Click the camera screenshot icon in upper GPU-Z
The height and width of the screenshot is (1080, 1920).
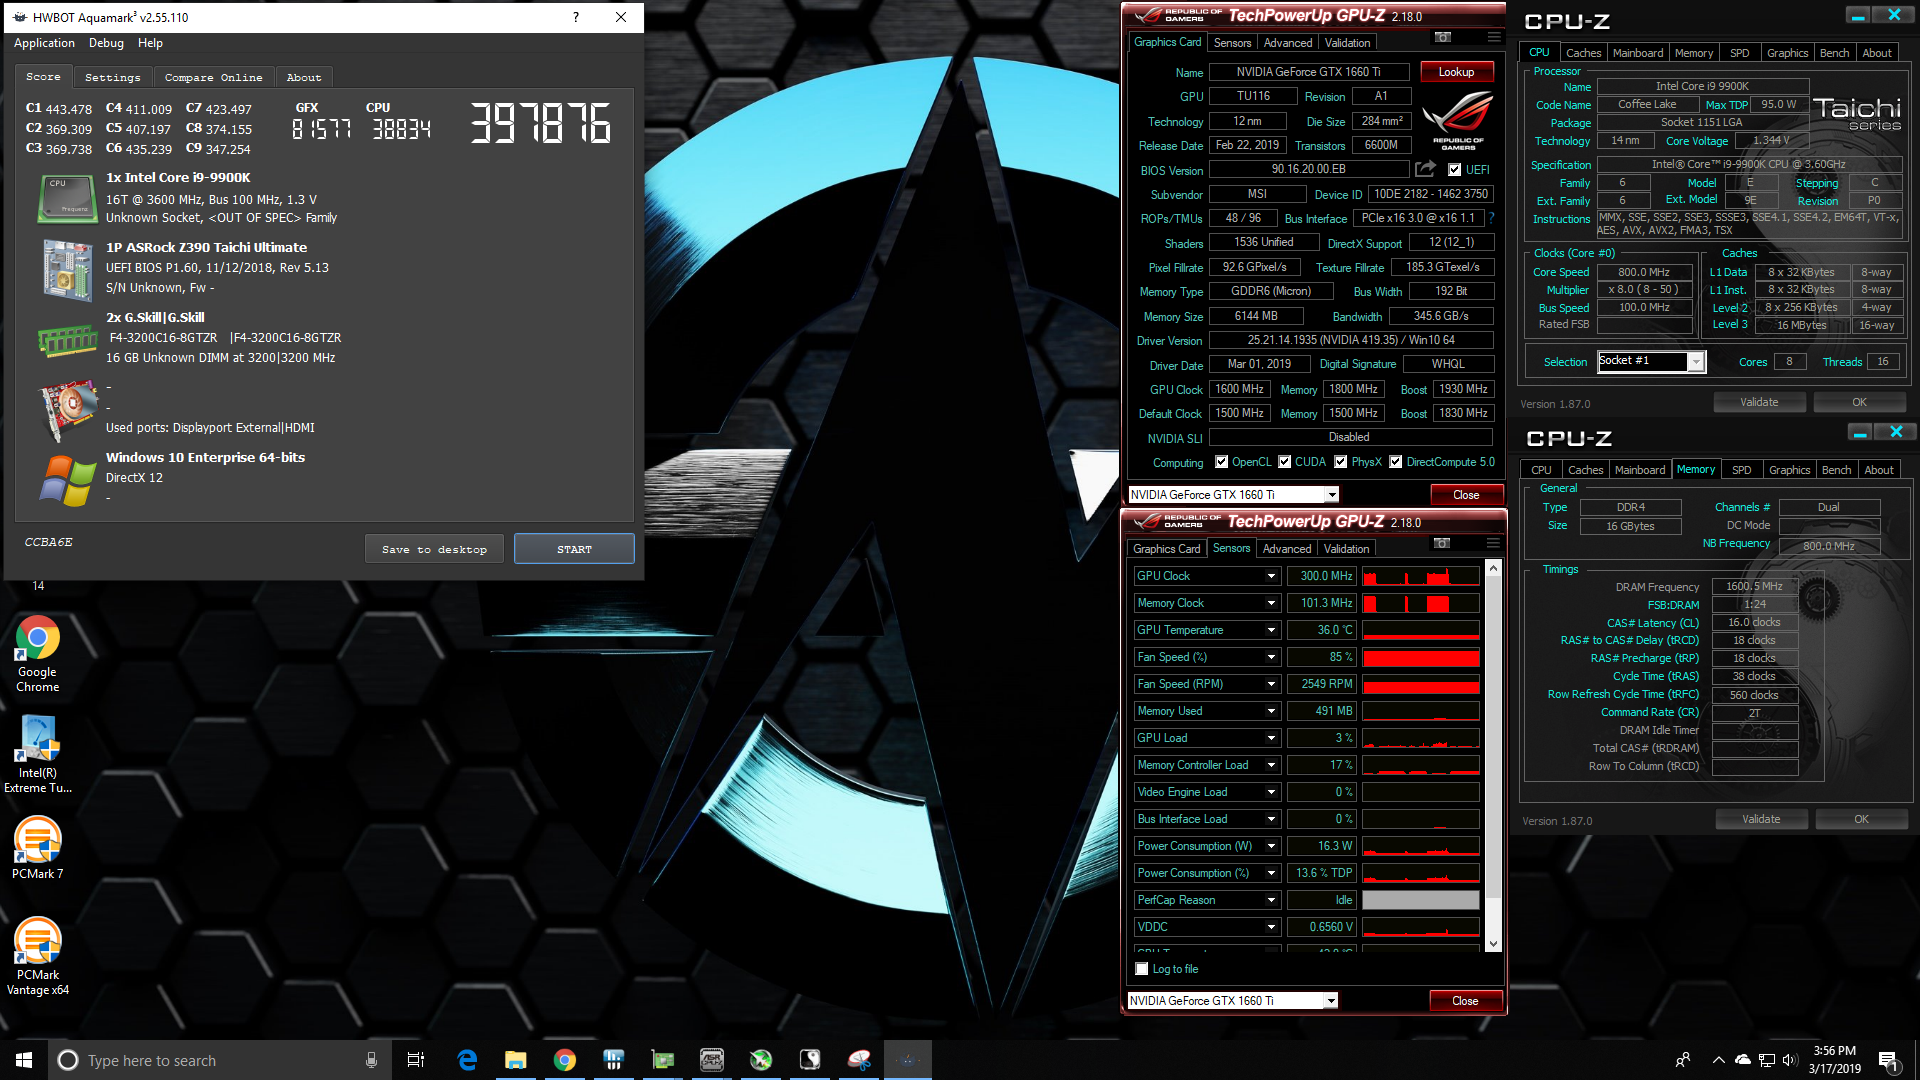pyautogui.click(x=1442, y=38)
